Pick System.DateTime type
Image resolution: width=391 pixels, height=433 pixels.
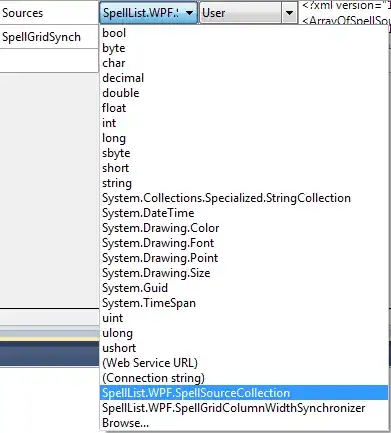244,213
